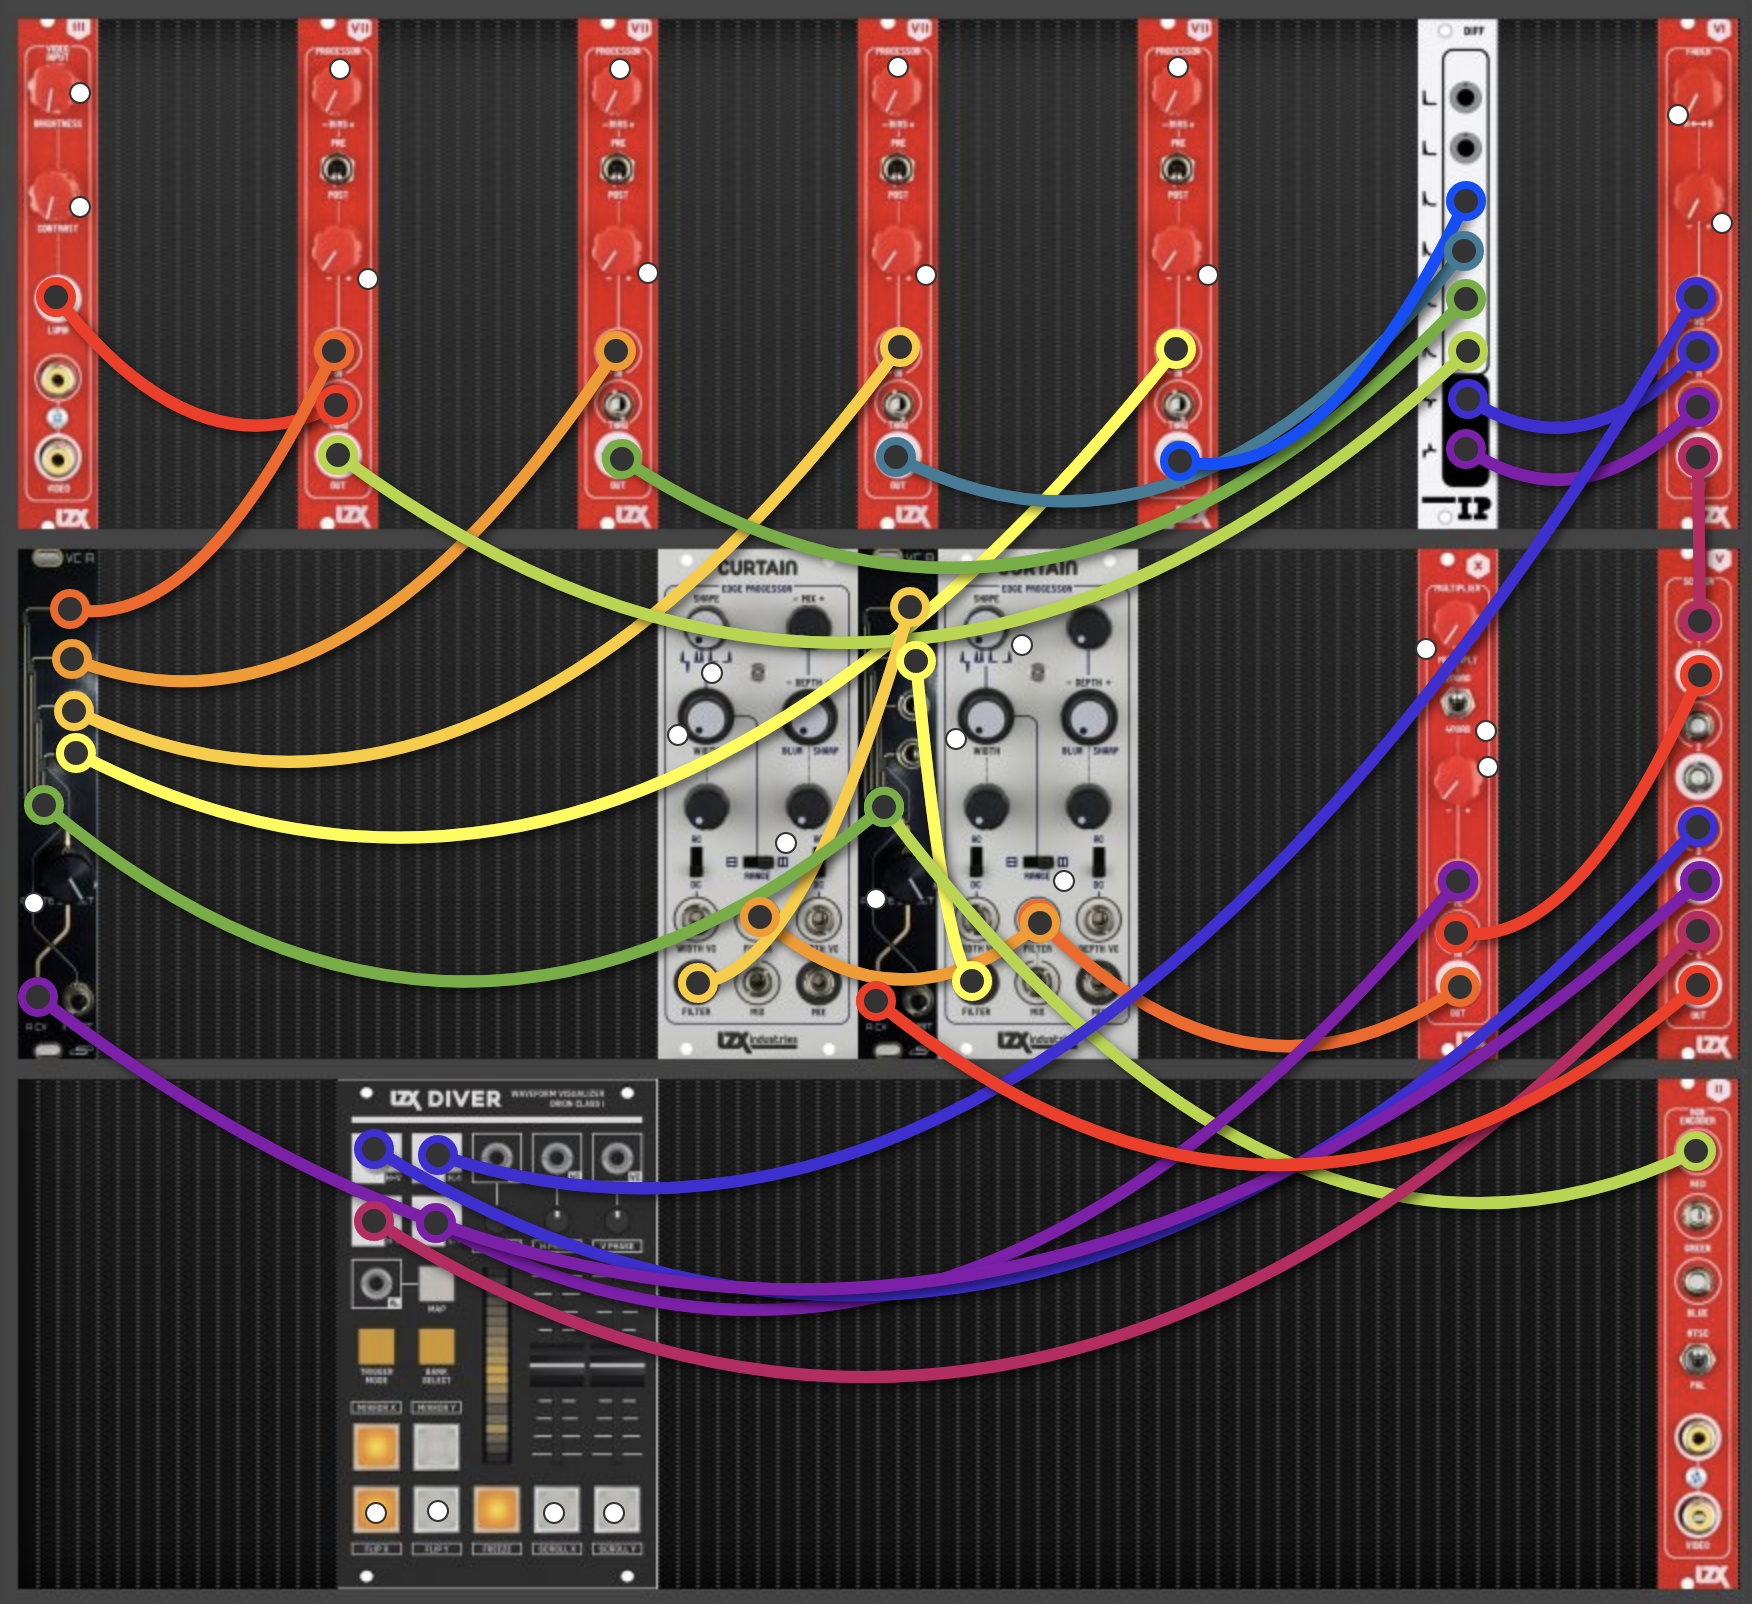Click the unpatched jack beside Diver's Map button
The image size is (1752, 1604).
coord(376,1283)
